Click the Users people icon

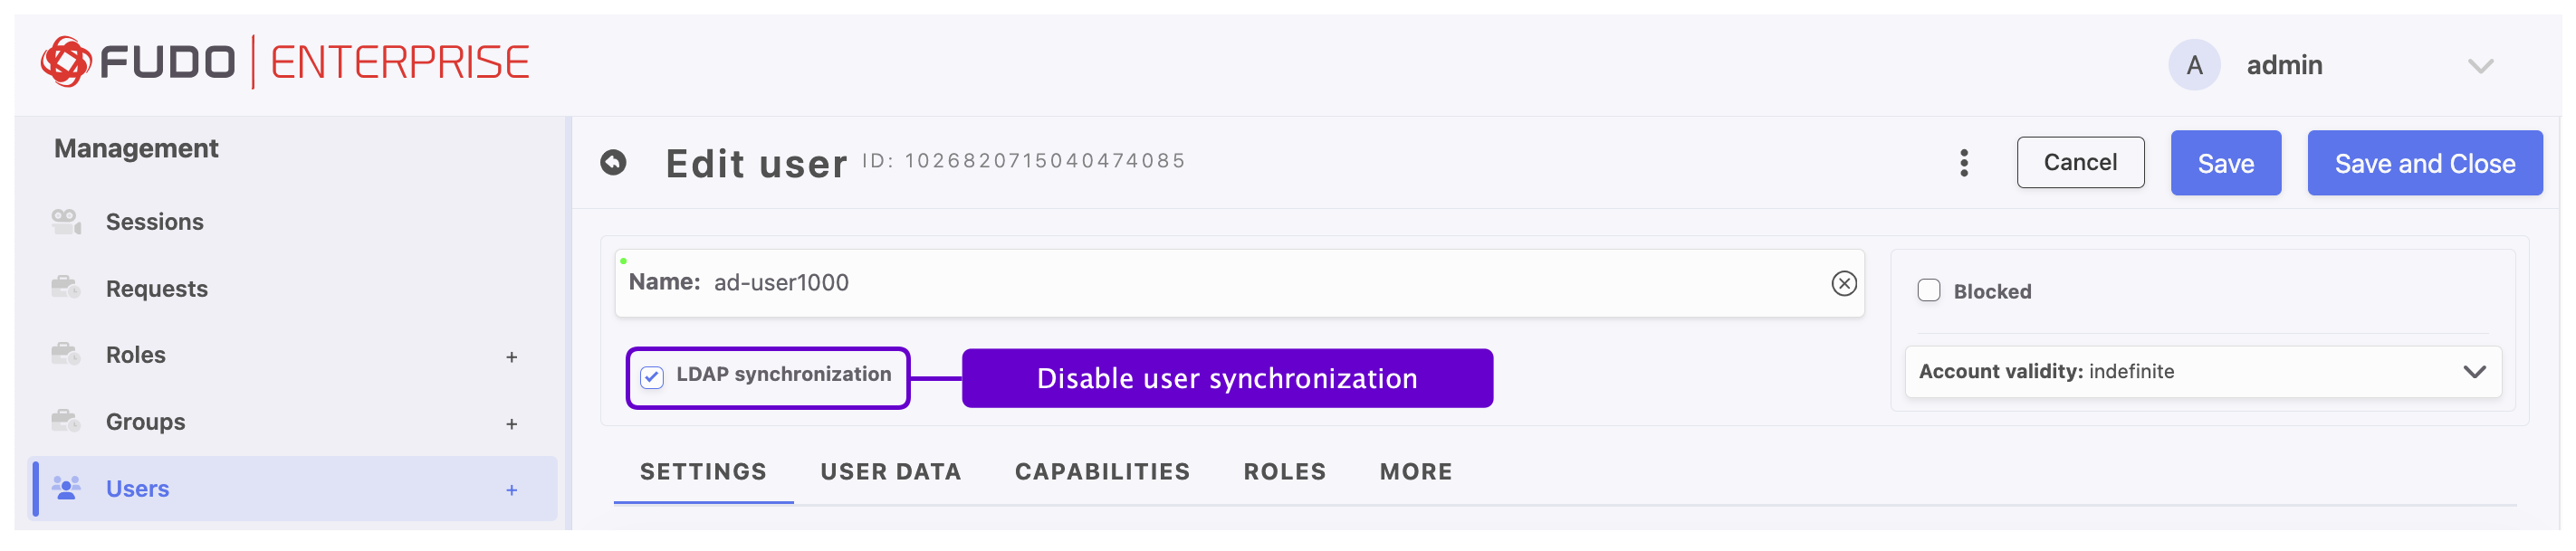point(66,488)
